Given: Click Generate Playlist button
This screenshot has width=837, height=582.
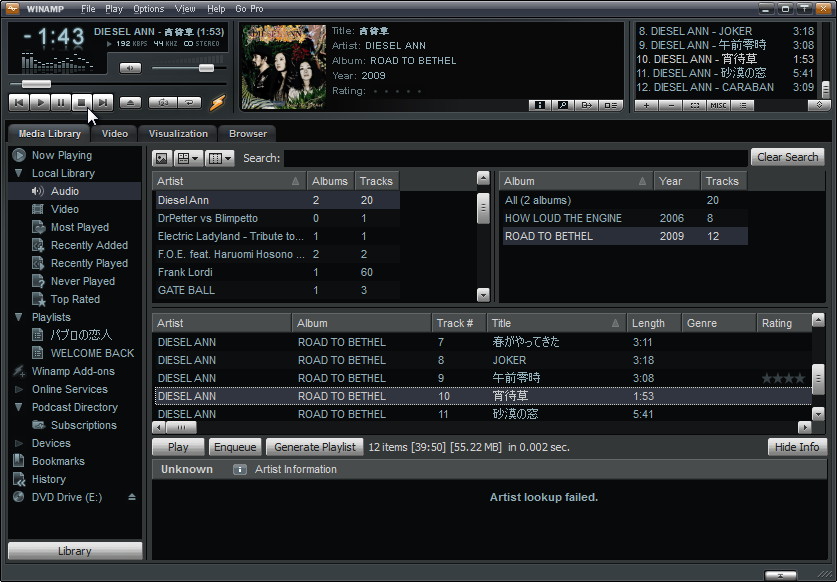Looking at the screenshot, I should point(314,447).
